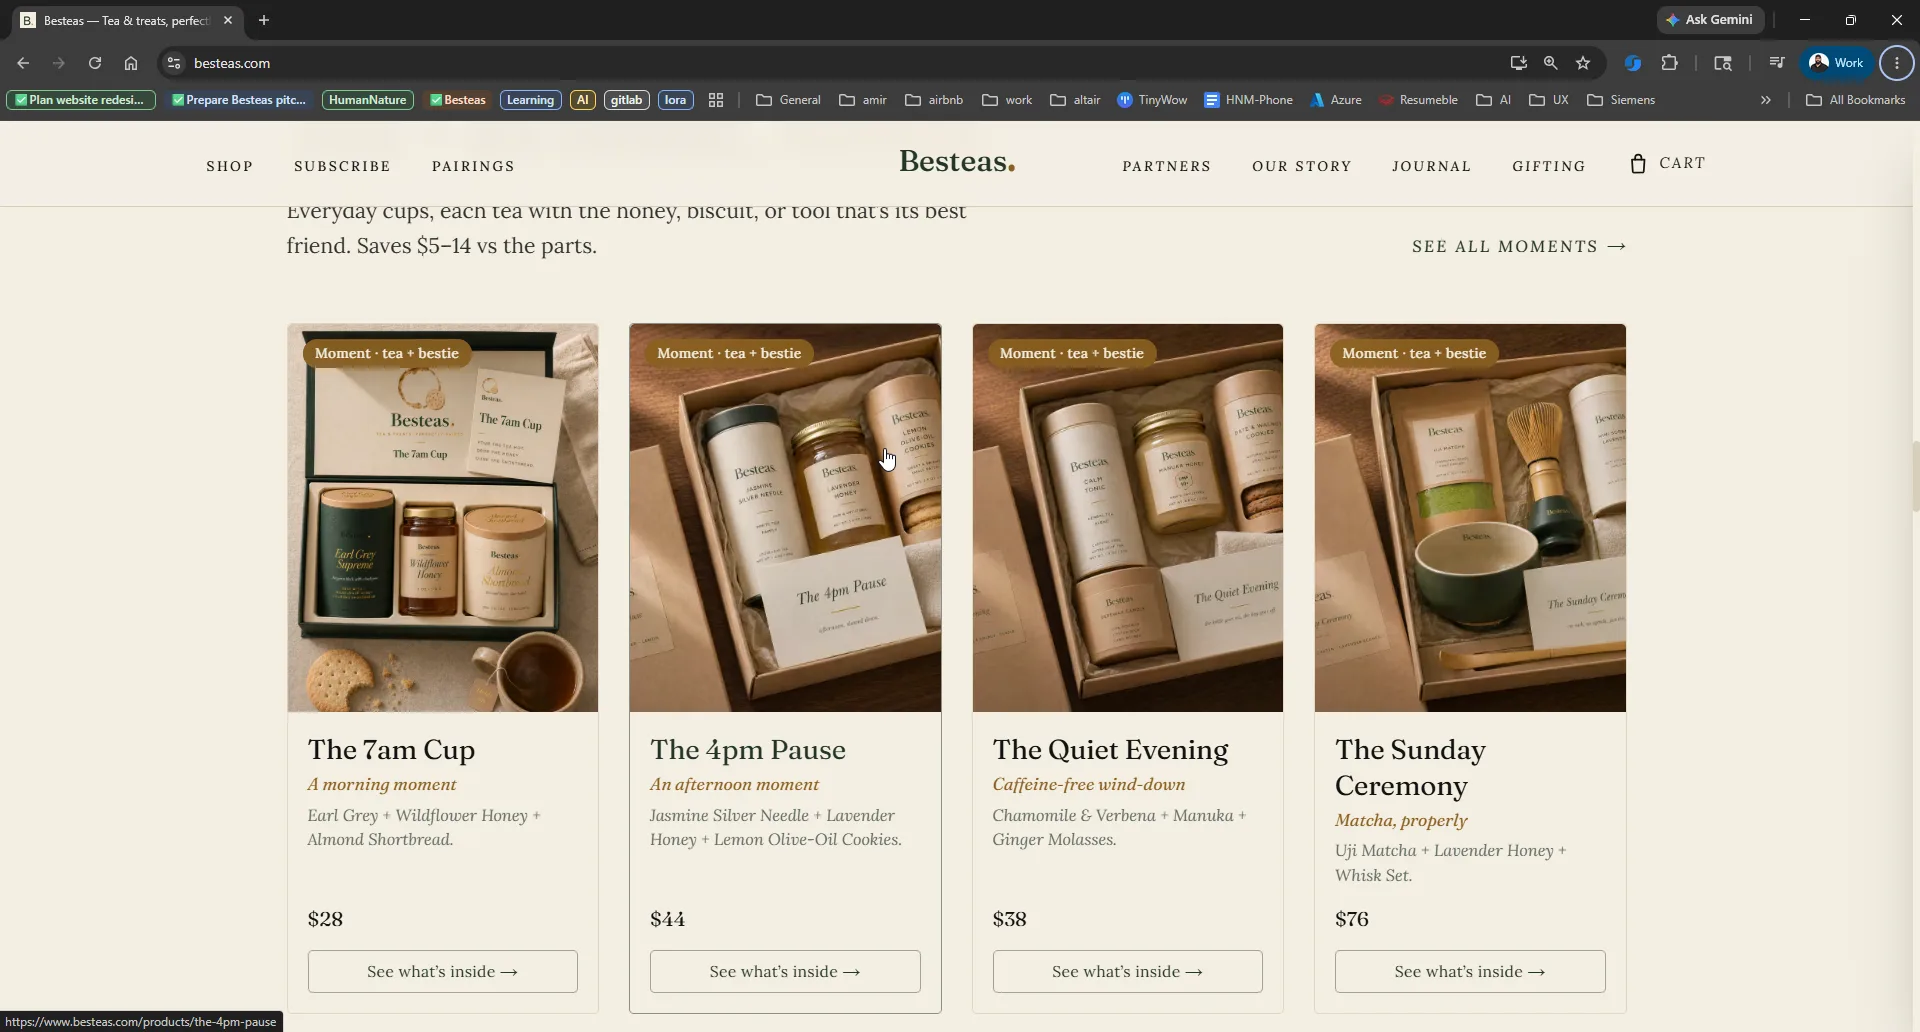This screenshot has height=1032, width=1920.
Task: Open The 7am Cup product image
Action: tap(443, 518)
